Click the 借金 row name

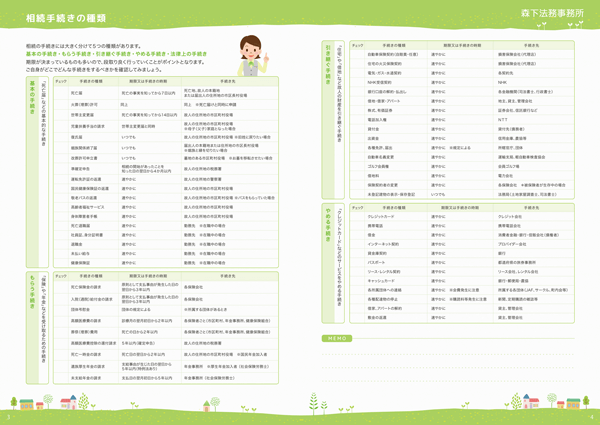click(371, 235)
